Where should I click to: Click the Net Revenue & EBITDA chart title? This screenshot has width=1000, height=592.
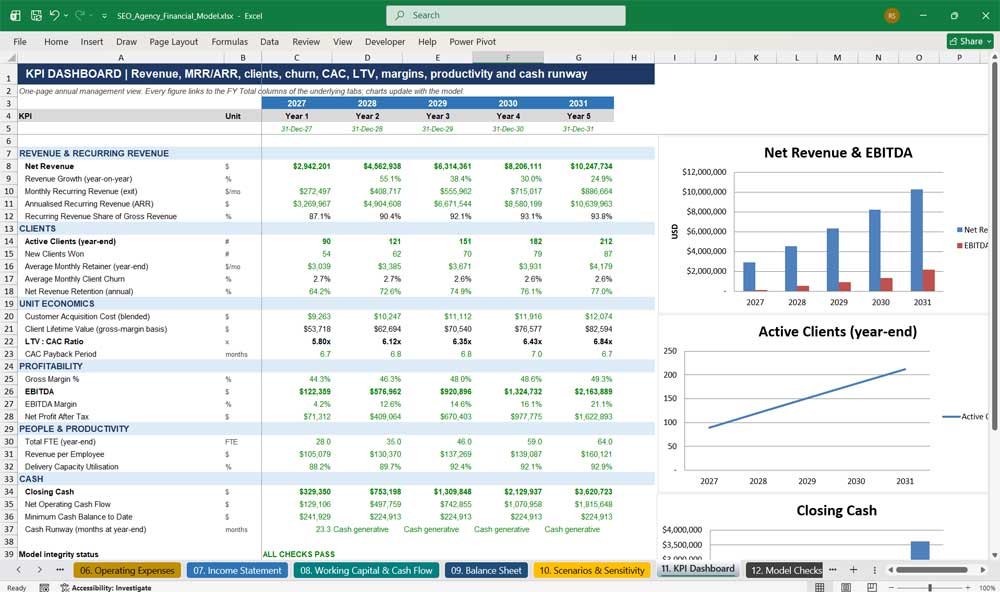[x=838, y=152]
